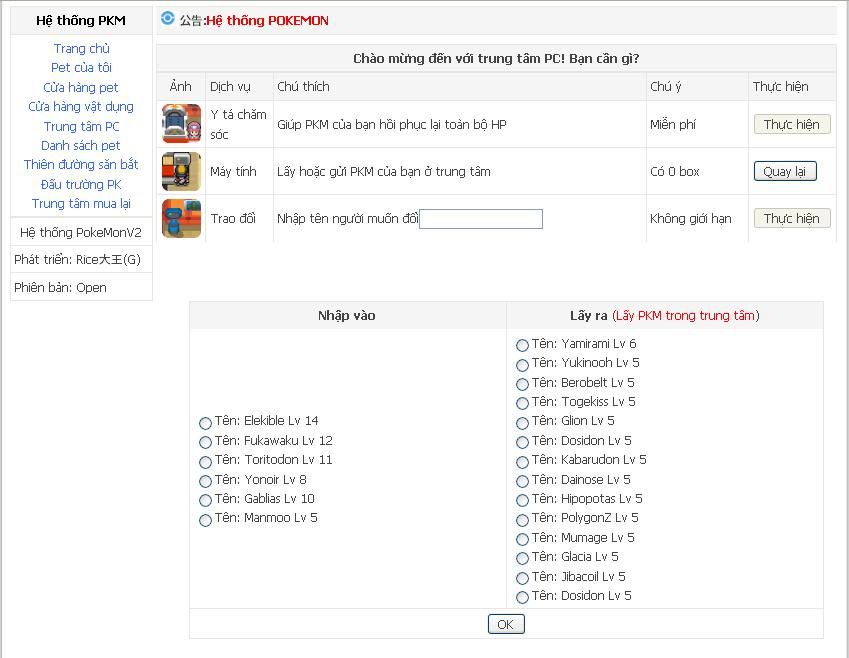Click Thực hiện for nurse care service
Viewport: 849px width, 658px height.
point(792,125)
